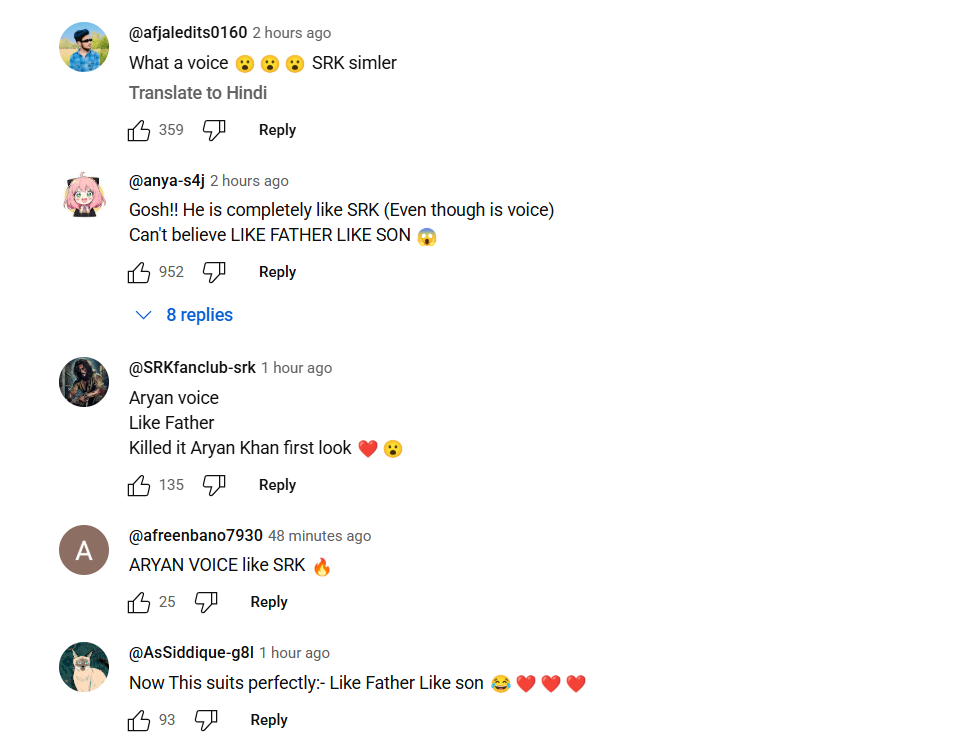Image resolution: width=957 pixels, height=741 pixels.
Task: Like the comment by @afjaledits0160
Action: point(139,130)
